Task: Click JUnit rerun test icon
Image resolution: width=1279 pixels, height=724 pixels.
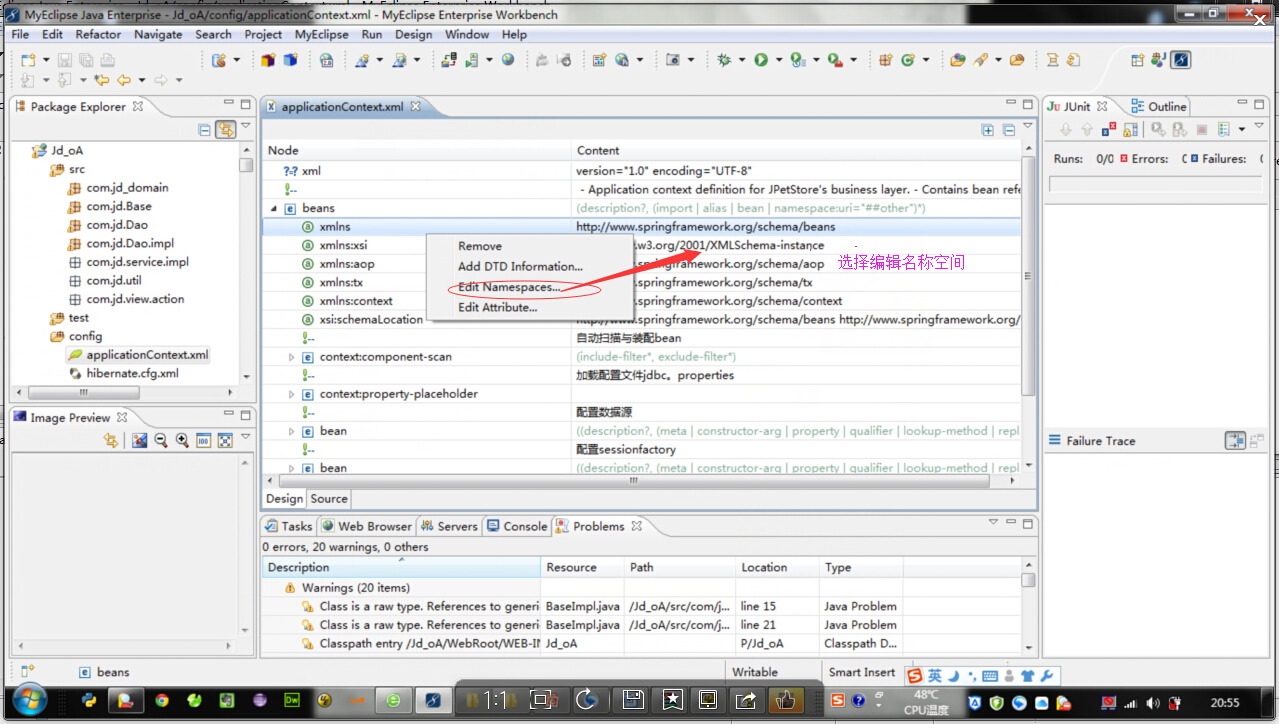Action: point(1157,129)
